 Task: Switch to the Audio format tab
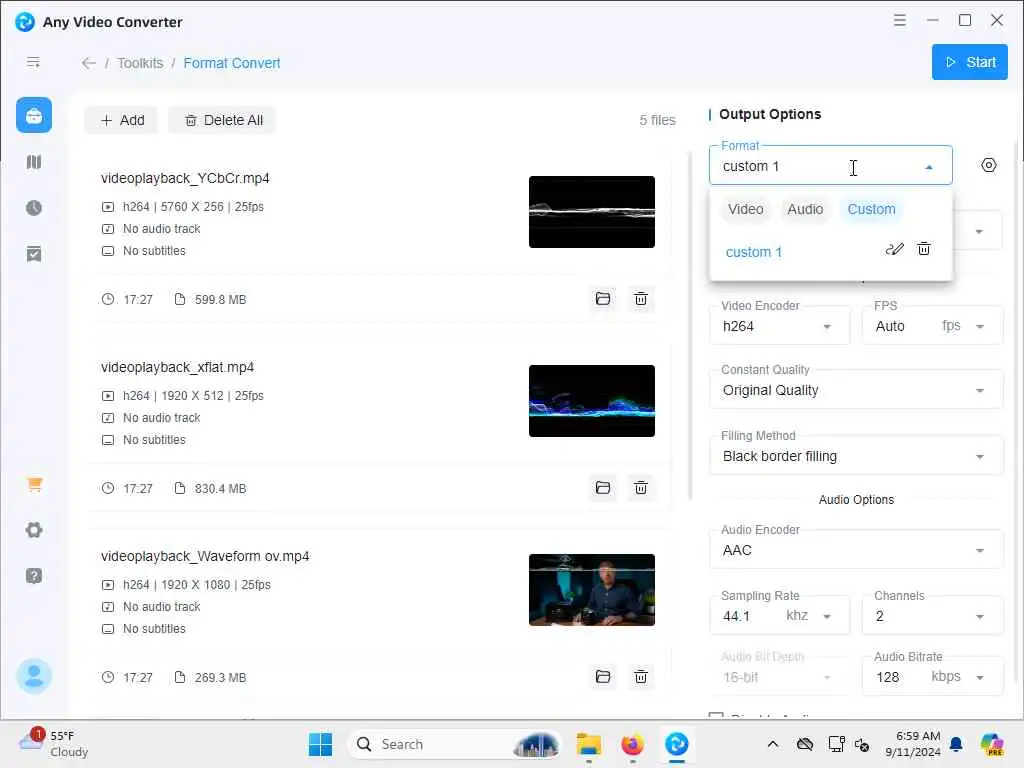(805, 209)
